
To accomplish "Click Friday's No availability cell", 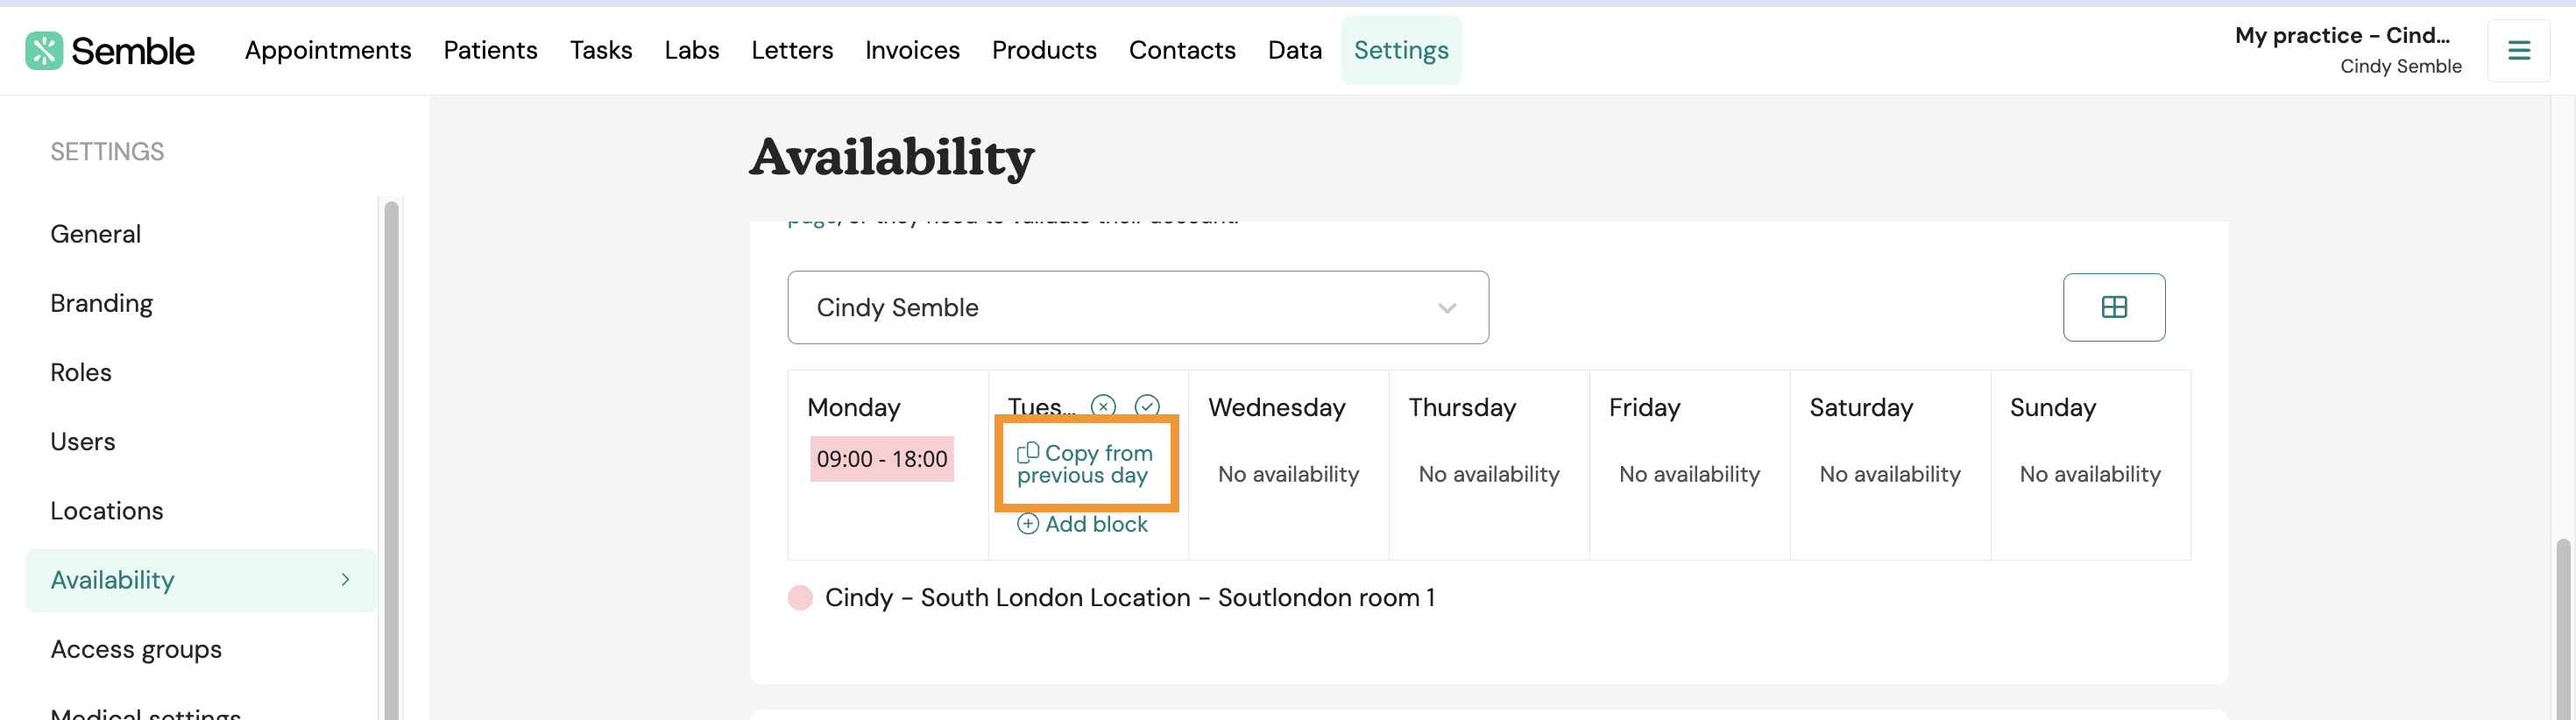I will (x=1690, y=474).
